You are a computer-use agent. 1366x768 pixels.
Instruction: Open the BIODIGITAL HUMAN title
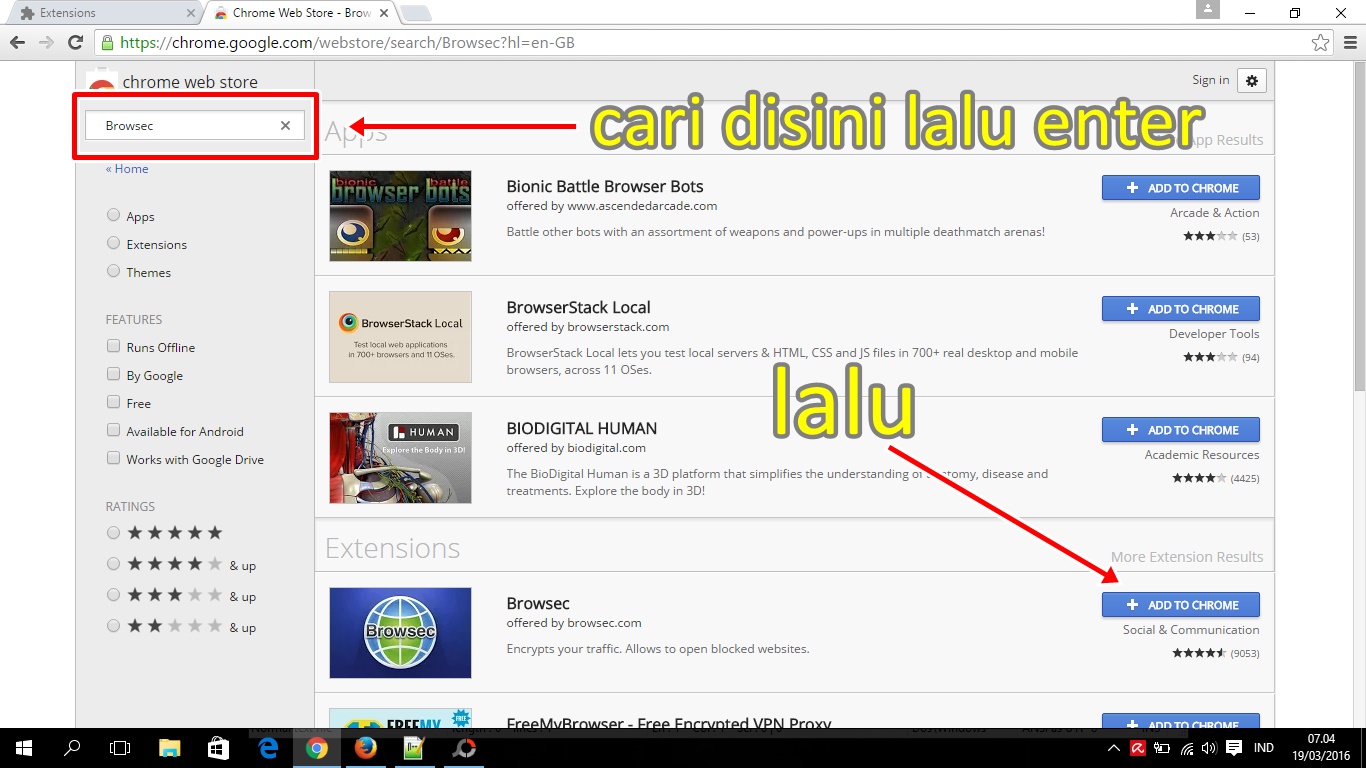click(x=582, y=429)
